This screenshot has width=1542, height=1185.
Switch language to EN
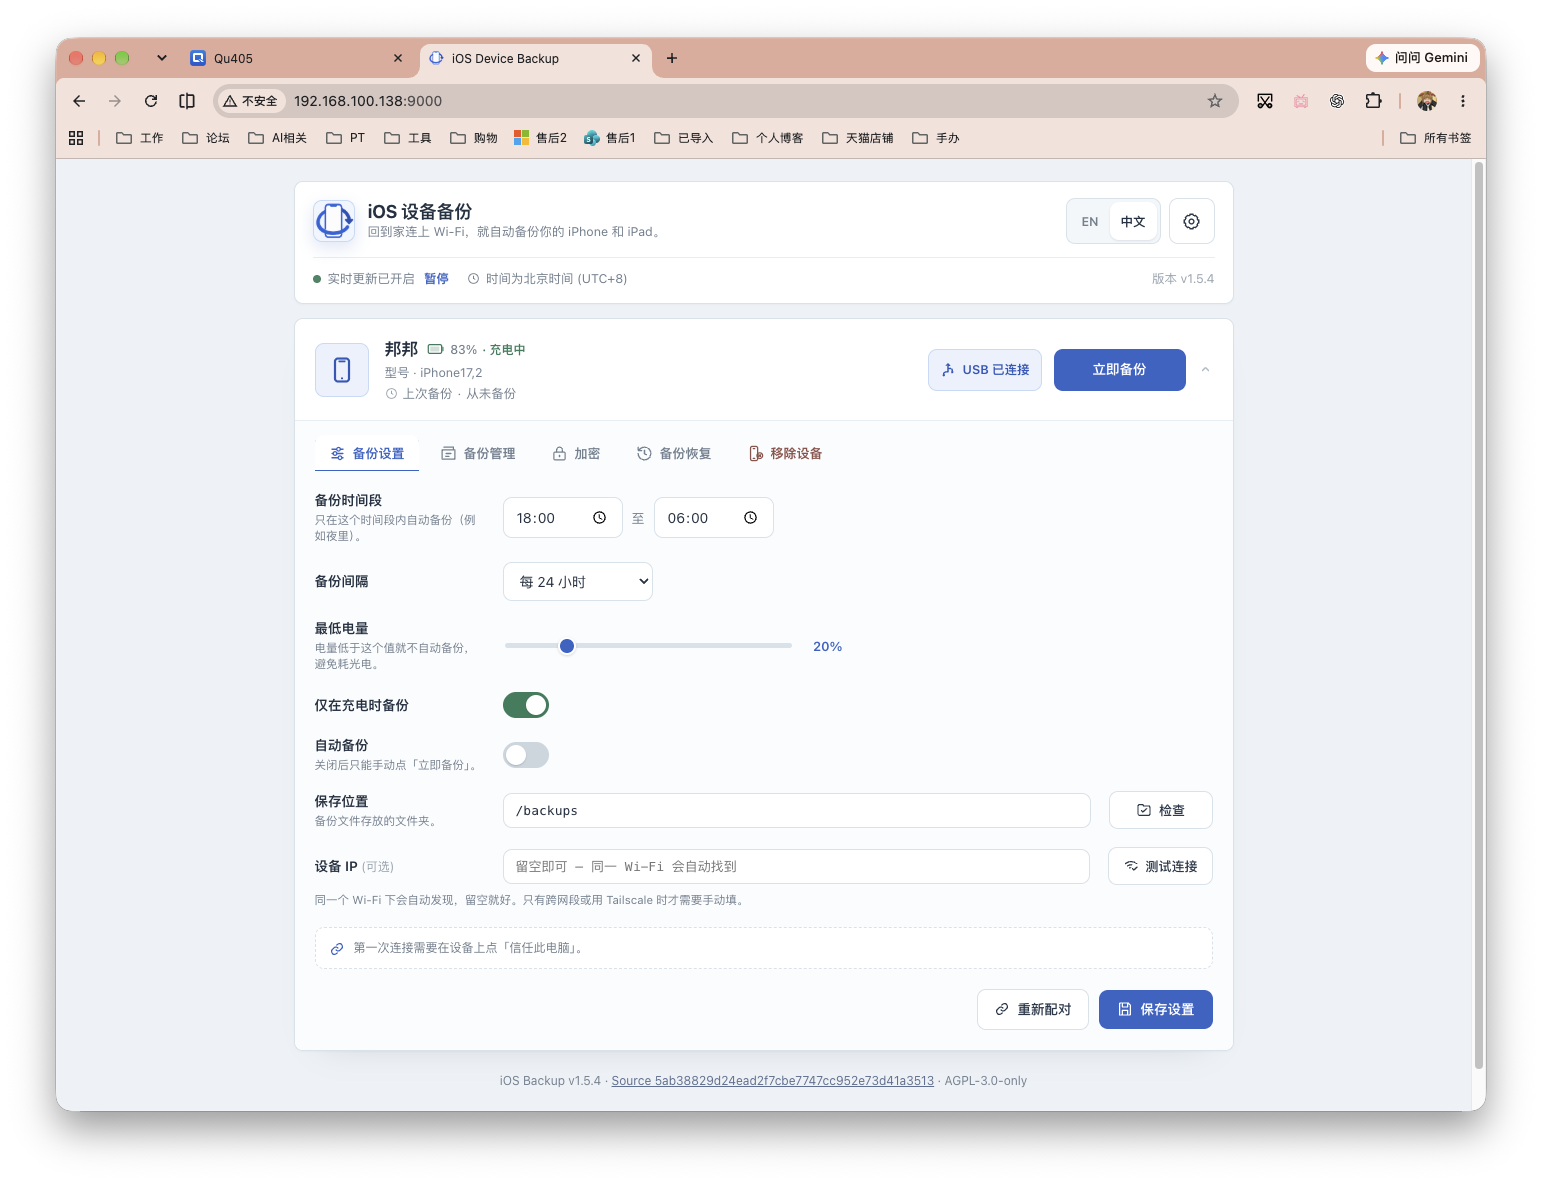point(1090,222)
